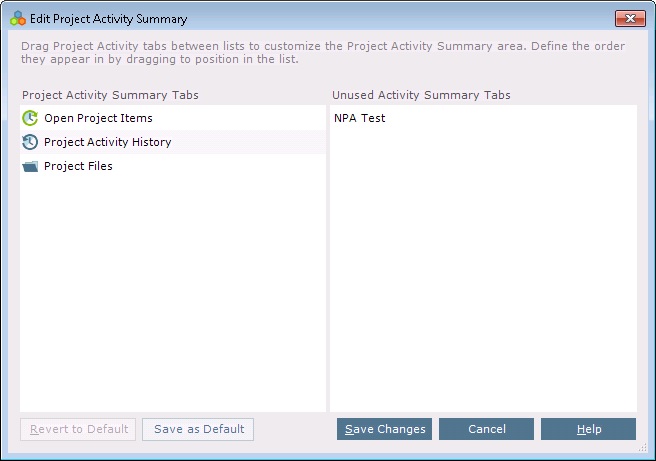The height and width of the screenshot is (461, 656).
Task: Click the Open Project Items clock icon
Action: (x=30, y=118)
